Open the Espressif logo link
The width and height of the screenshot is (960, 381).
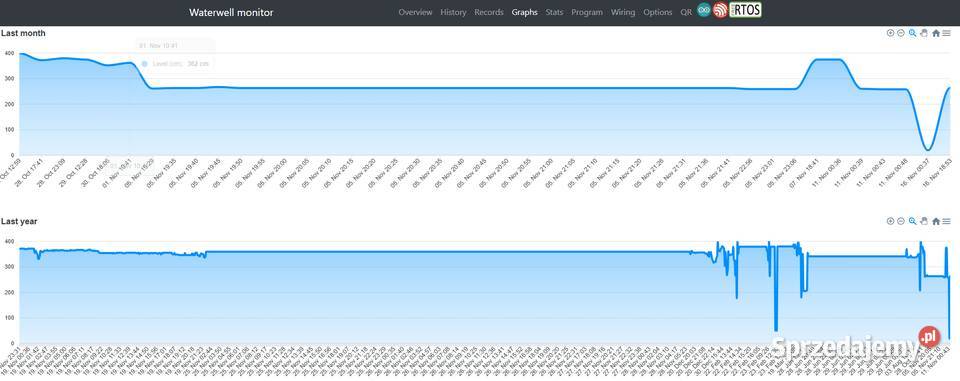[720, 10]
